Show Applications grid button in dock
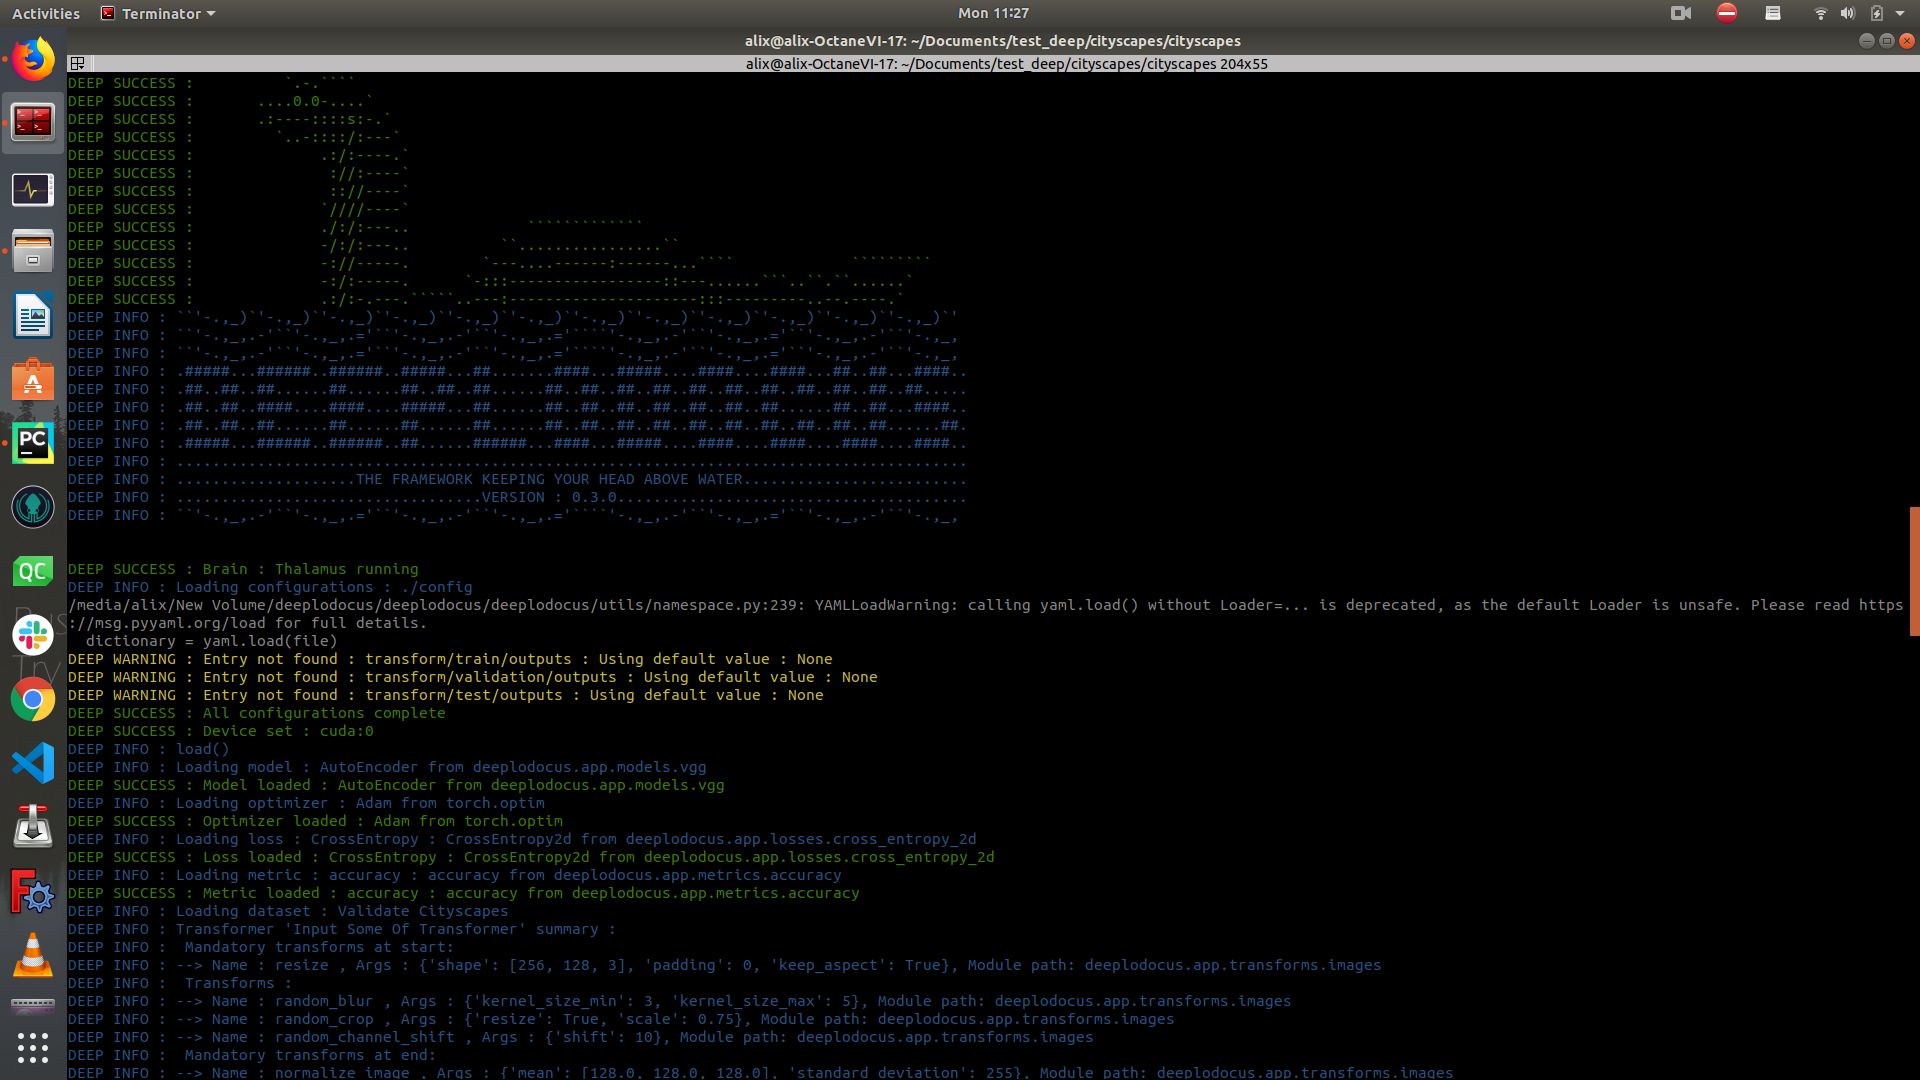The width and height of the screenshot is (1920, 1080). click(x=33, y=1047)
